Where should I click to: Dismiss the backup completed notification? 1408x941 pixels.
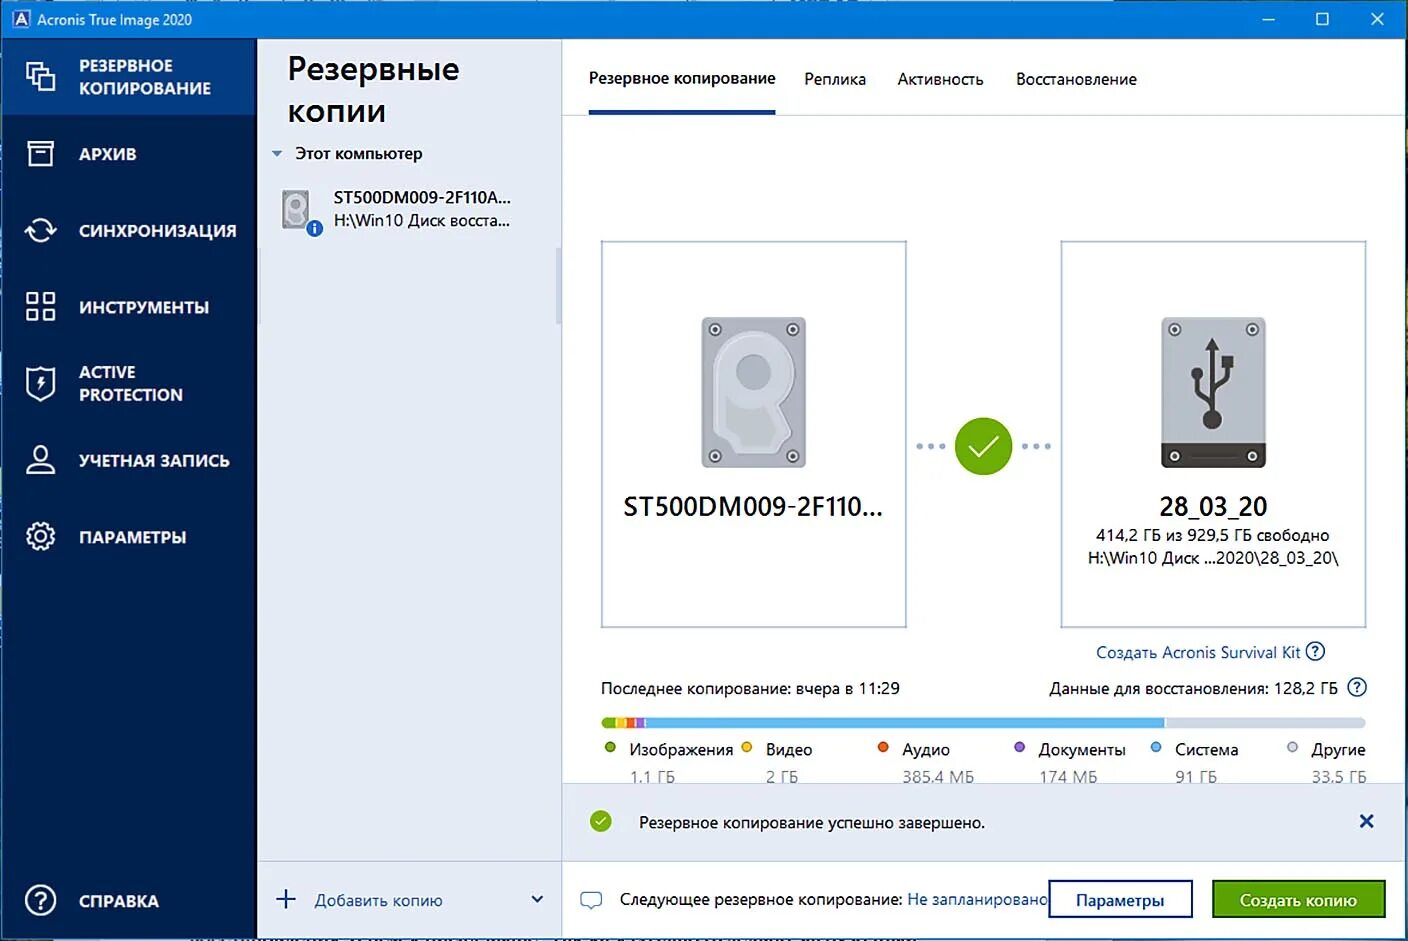pos(1367,821)
